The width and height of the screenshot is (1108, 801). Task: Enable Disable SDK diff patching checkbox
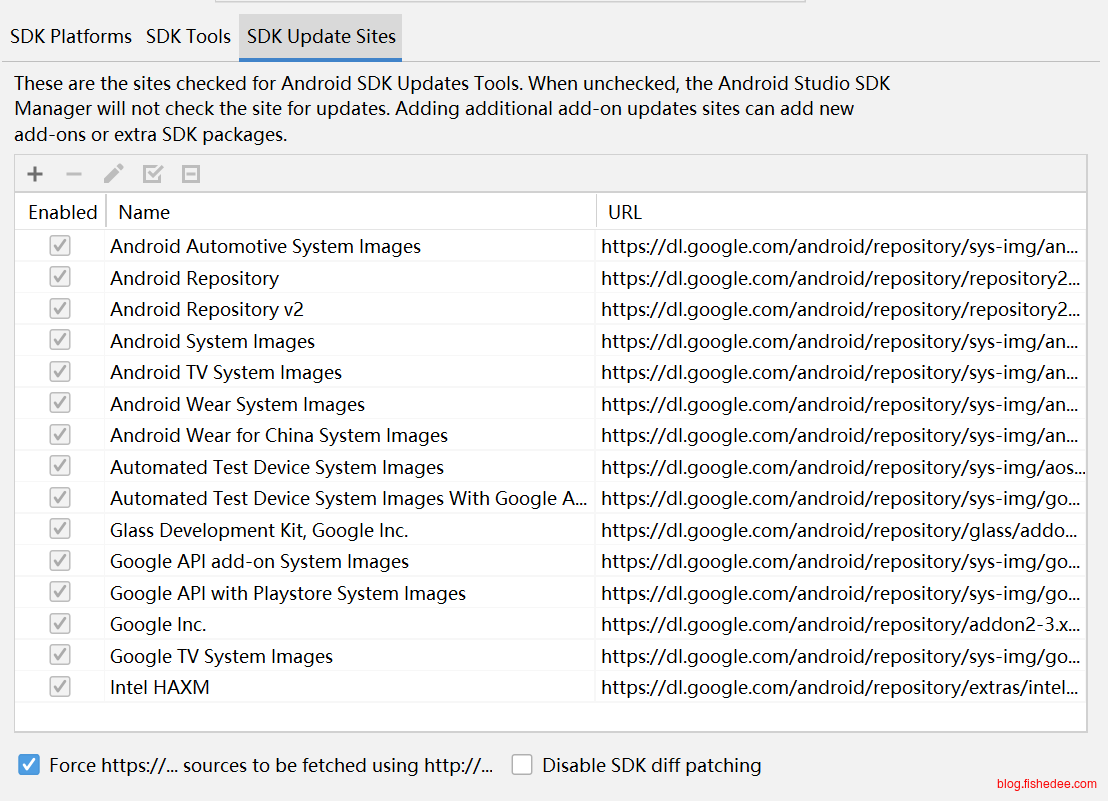522,765
